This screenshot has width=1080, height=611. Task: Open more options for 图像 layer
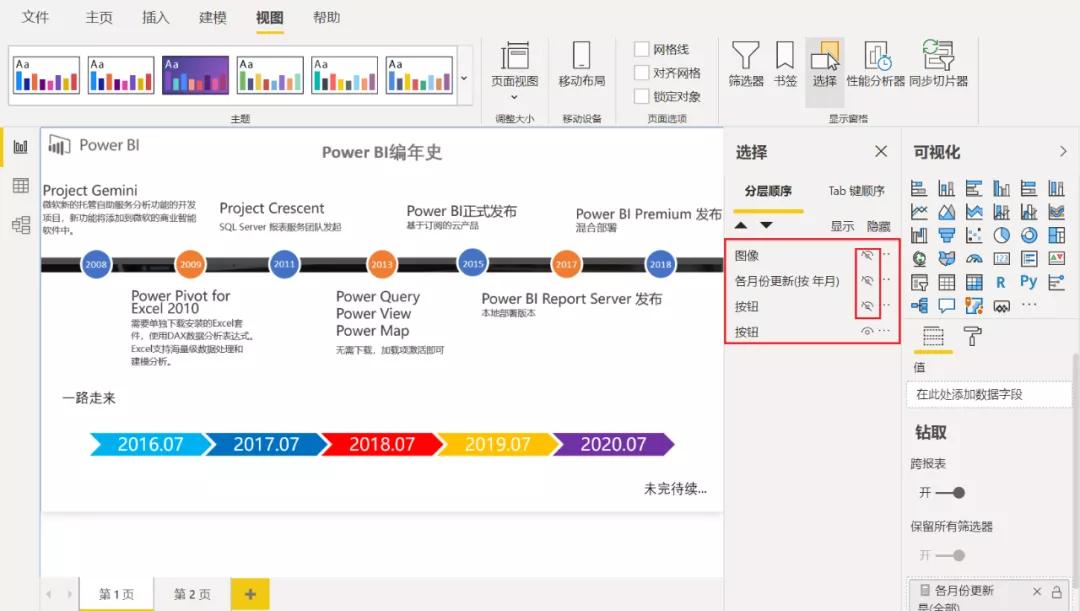[886, 255]
